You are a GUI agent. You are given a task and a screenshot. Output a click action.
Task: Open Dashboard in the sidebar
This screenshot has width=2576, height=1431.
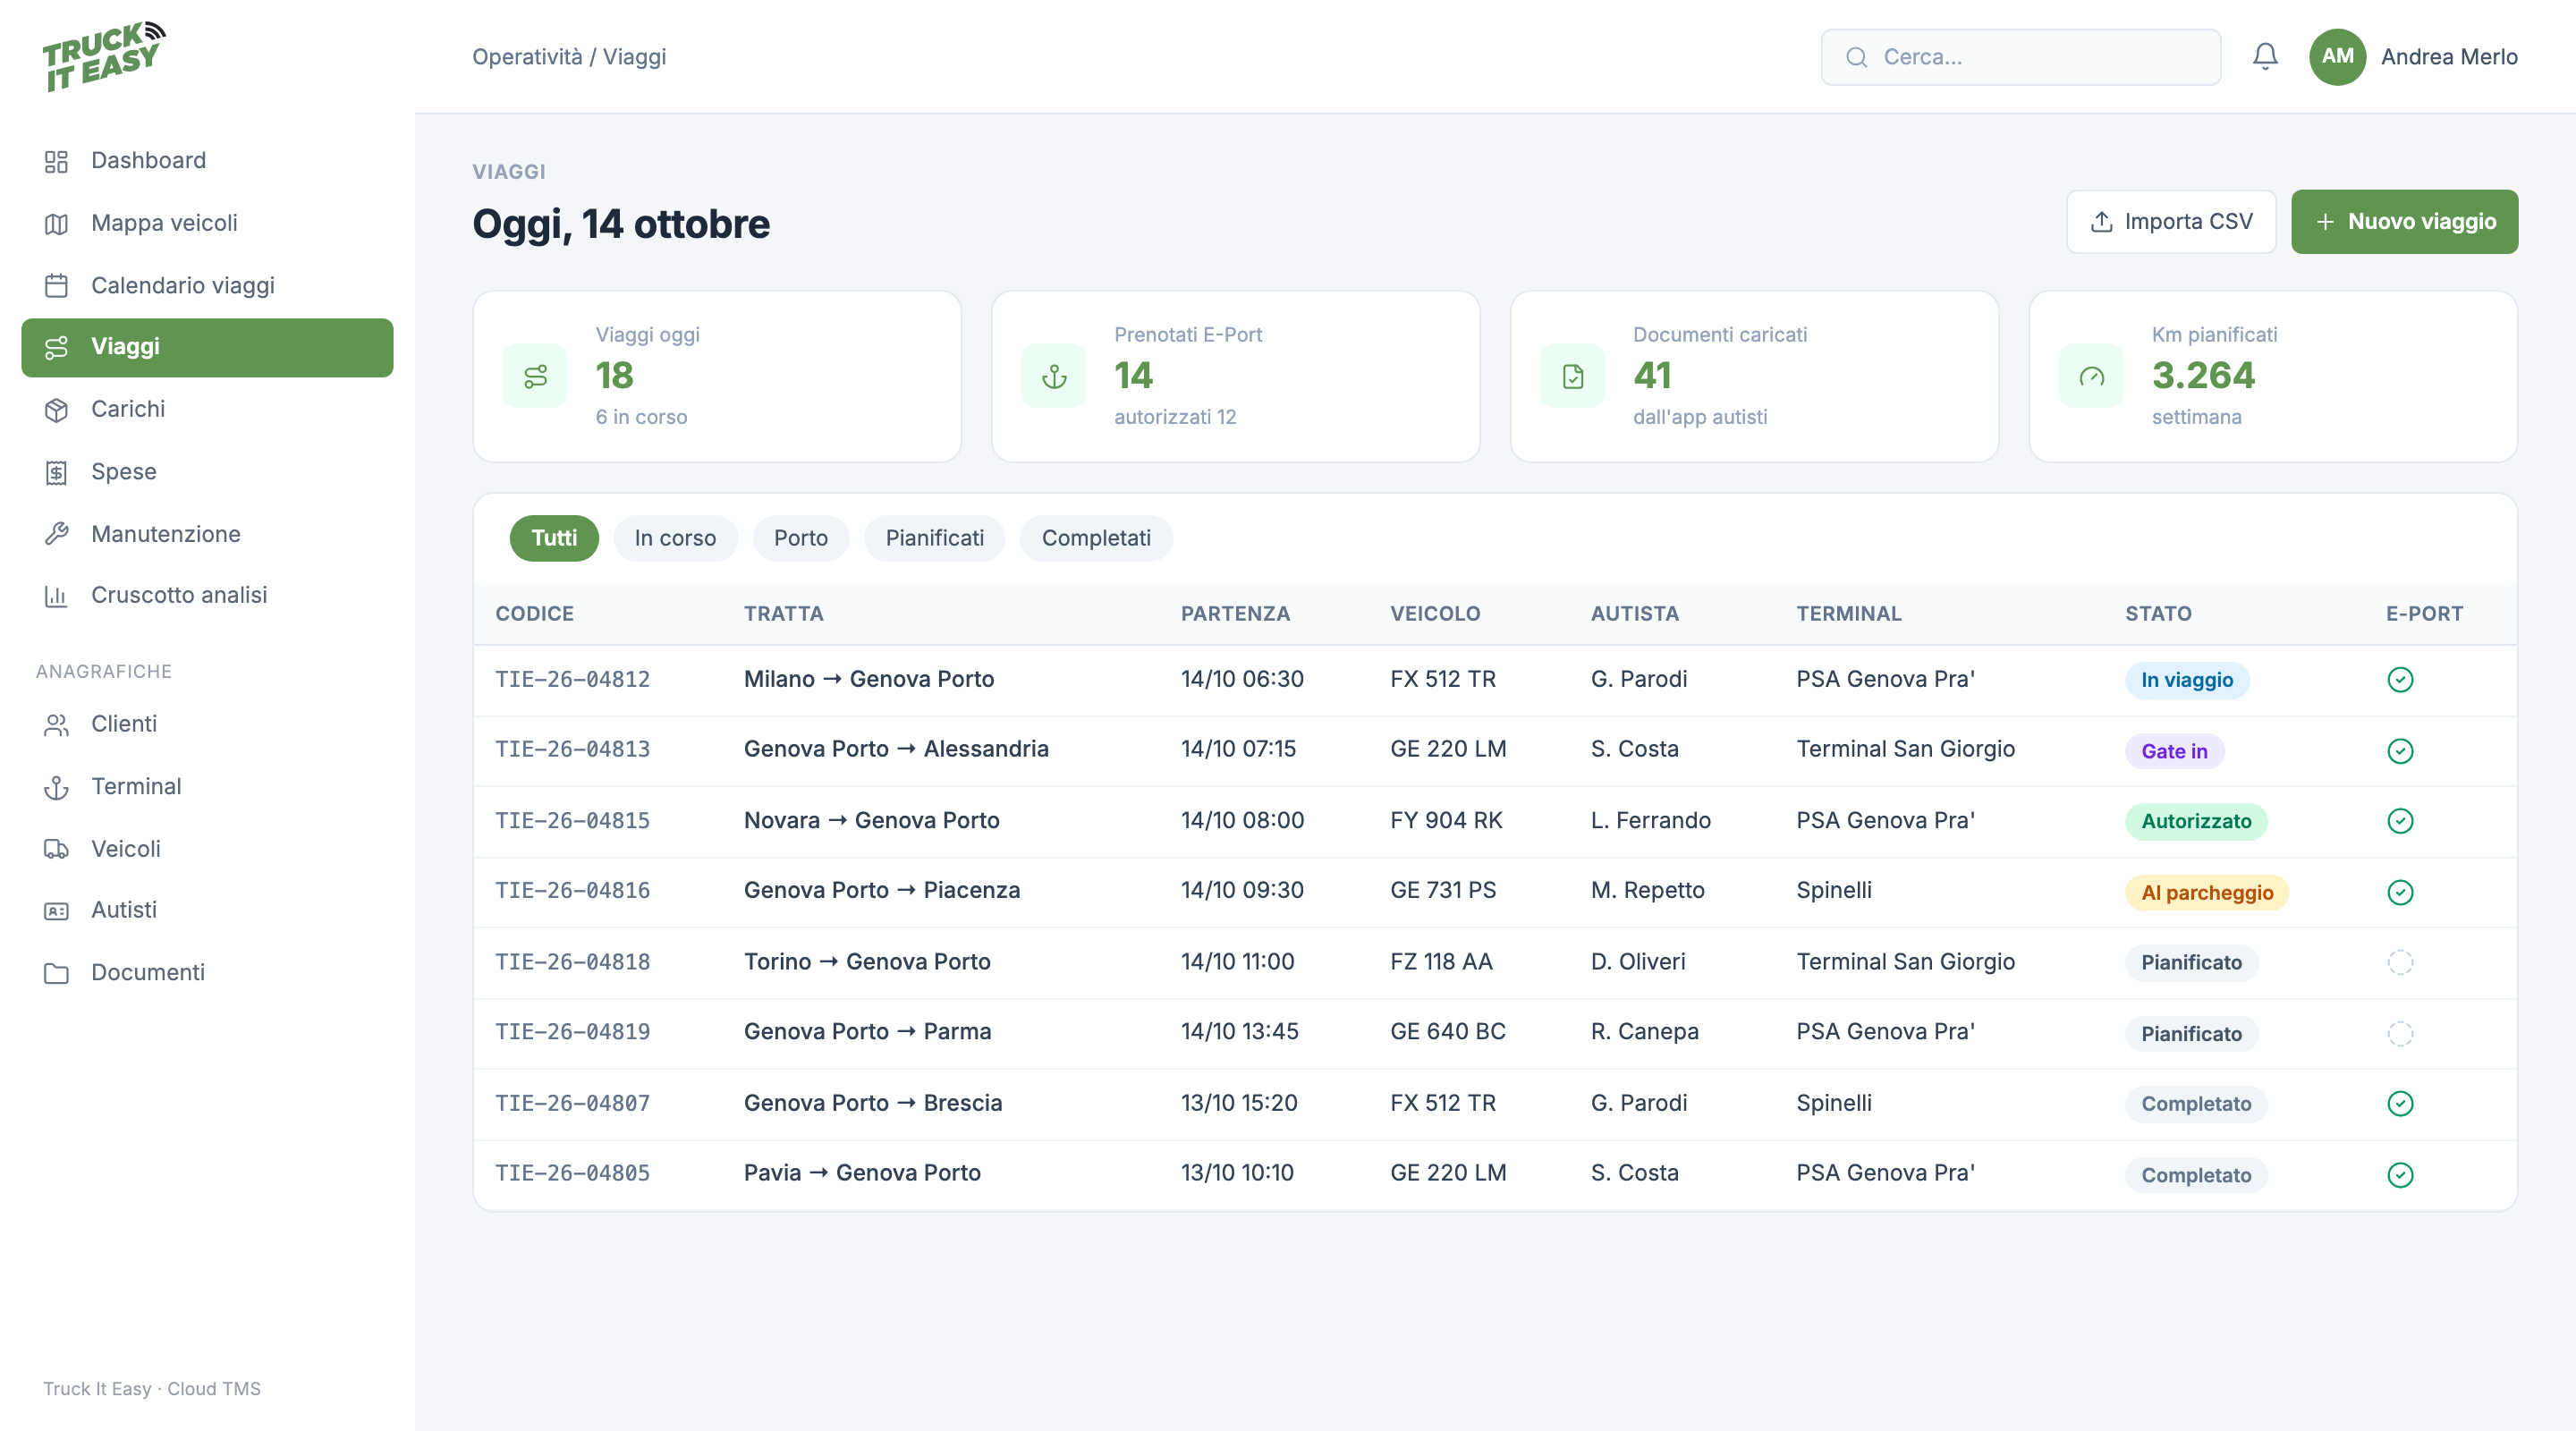point(207,160)
